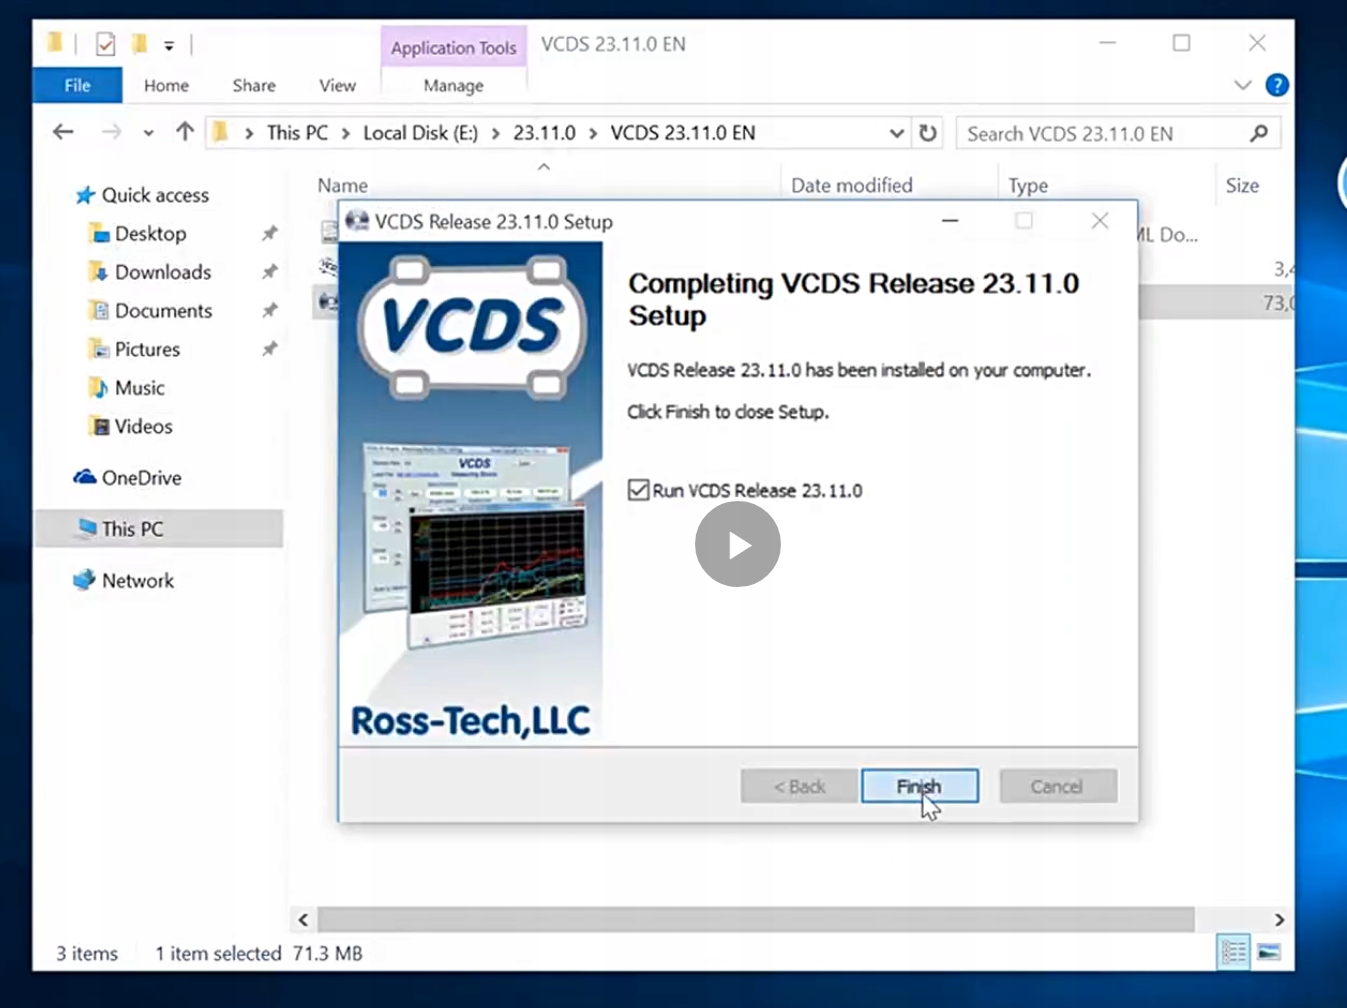
Task: Open Documents in the navigation pane
Action: [x=163, y=311]
